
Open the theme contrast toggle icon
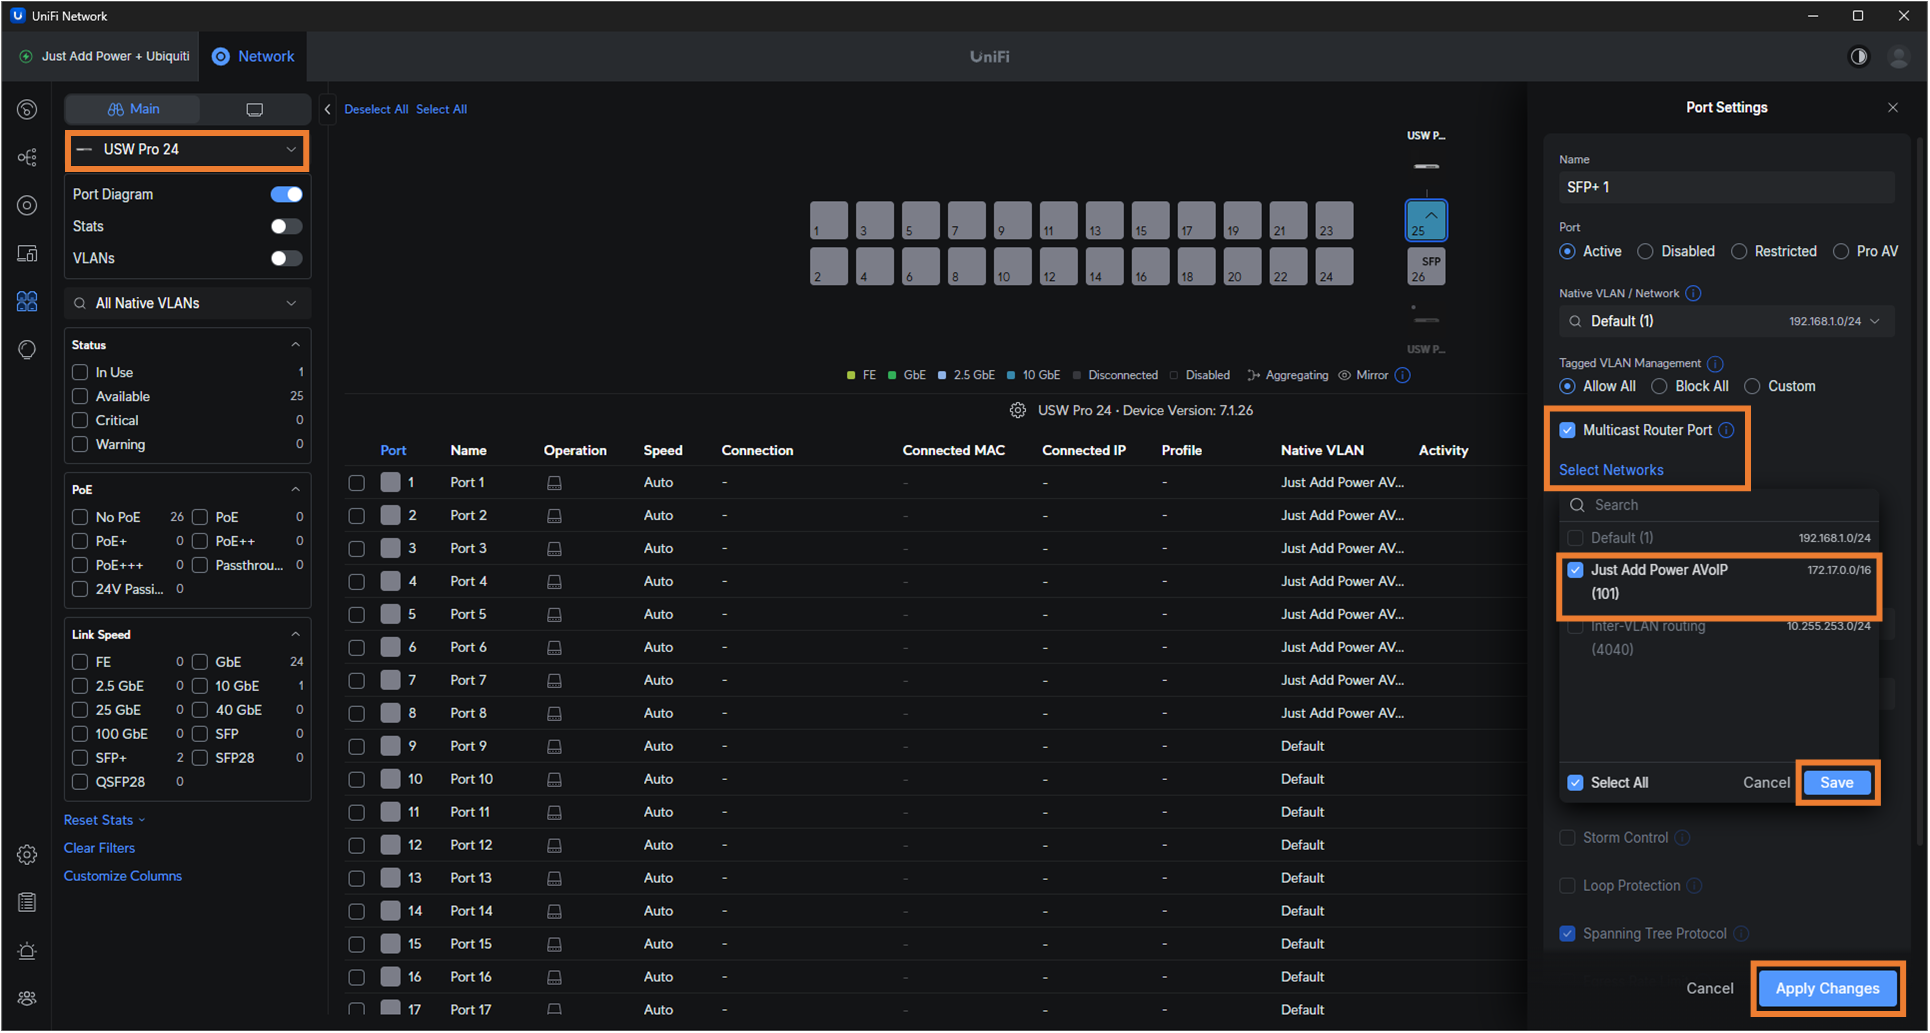pyautogui.click(x=1858, y=57)
